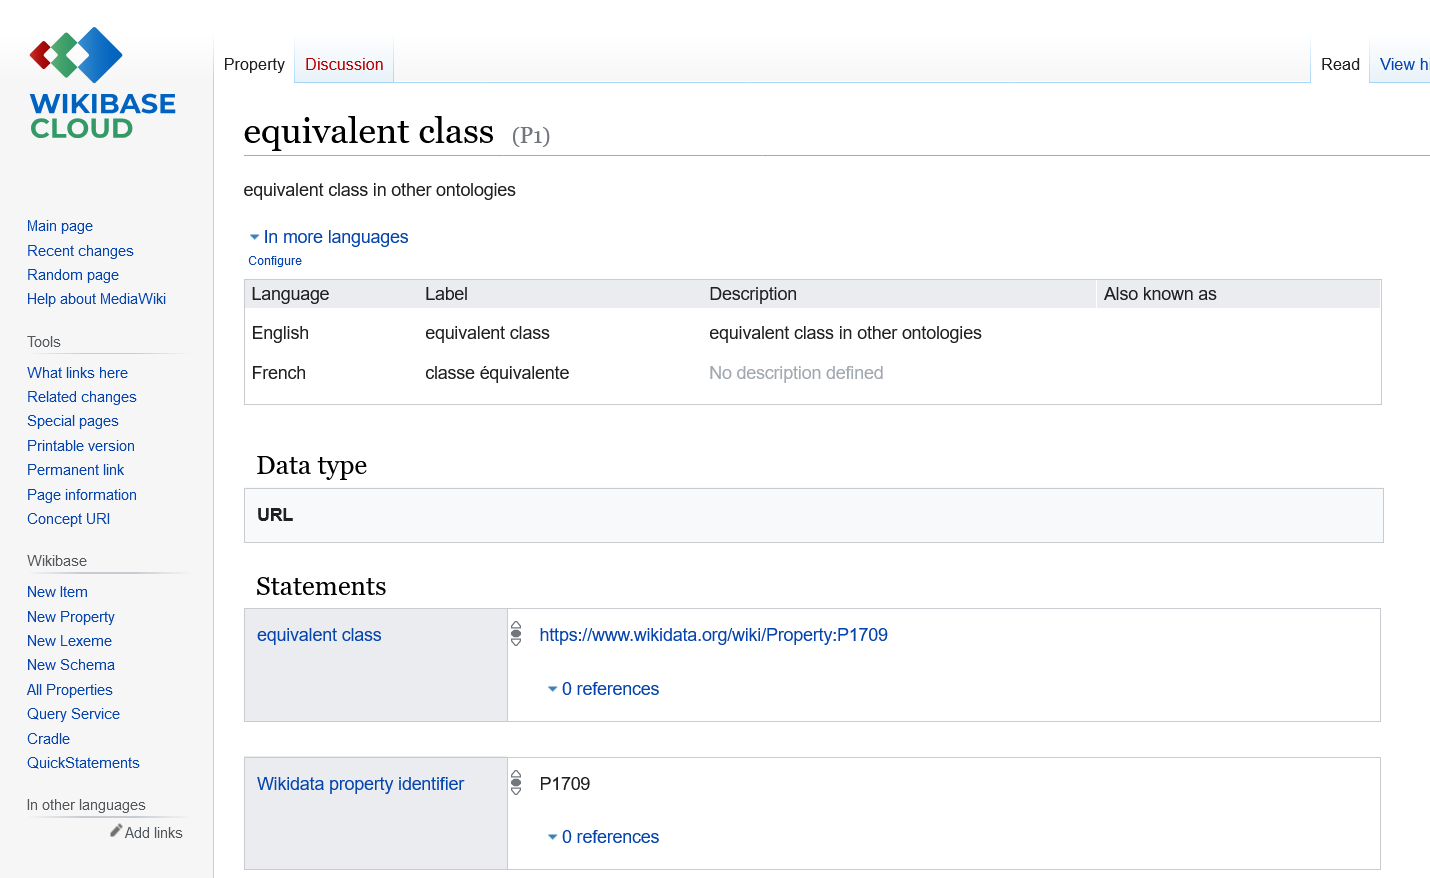Open the QuickStatements link
The width and height of the screenshot is (1430, 878).
tap(83, 763)
